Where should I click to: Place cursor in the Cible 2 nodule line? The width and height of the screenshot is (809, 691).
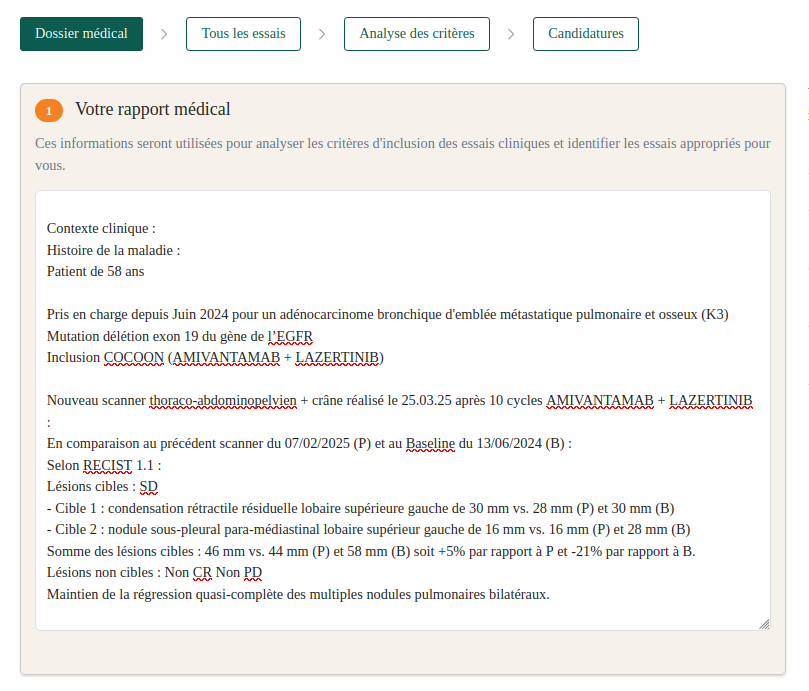[x=368, y=529]
